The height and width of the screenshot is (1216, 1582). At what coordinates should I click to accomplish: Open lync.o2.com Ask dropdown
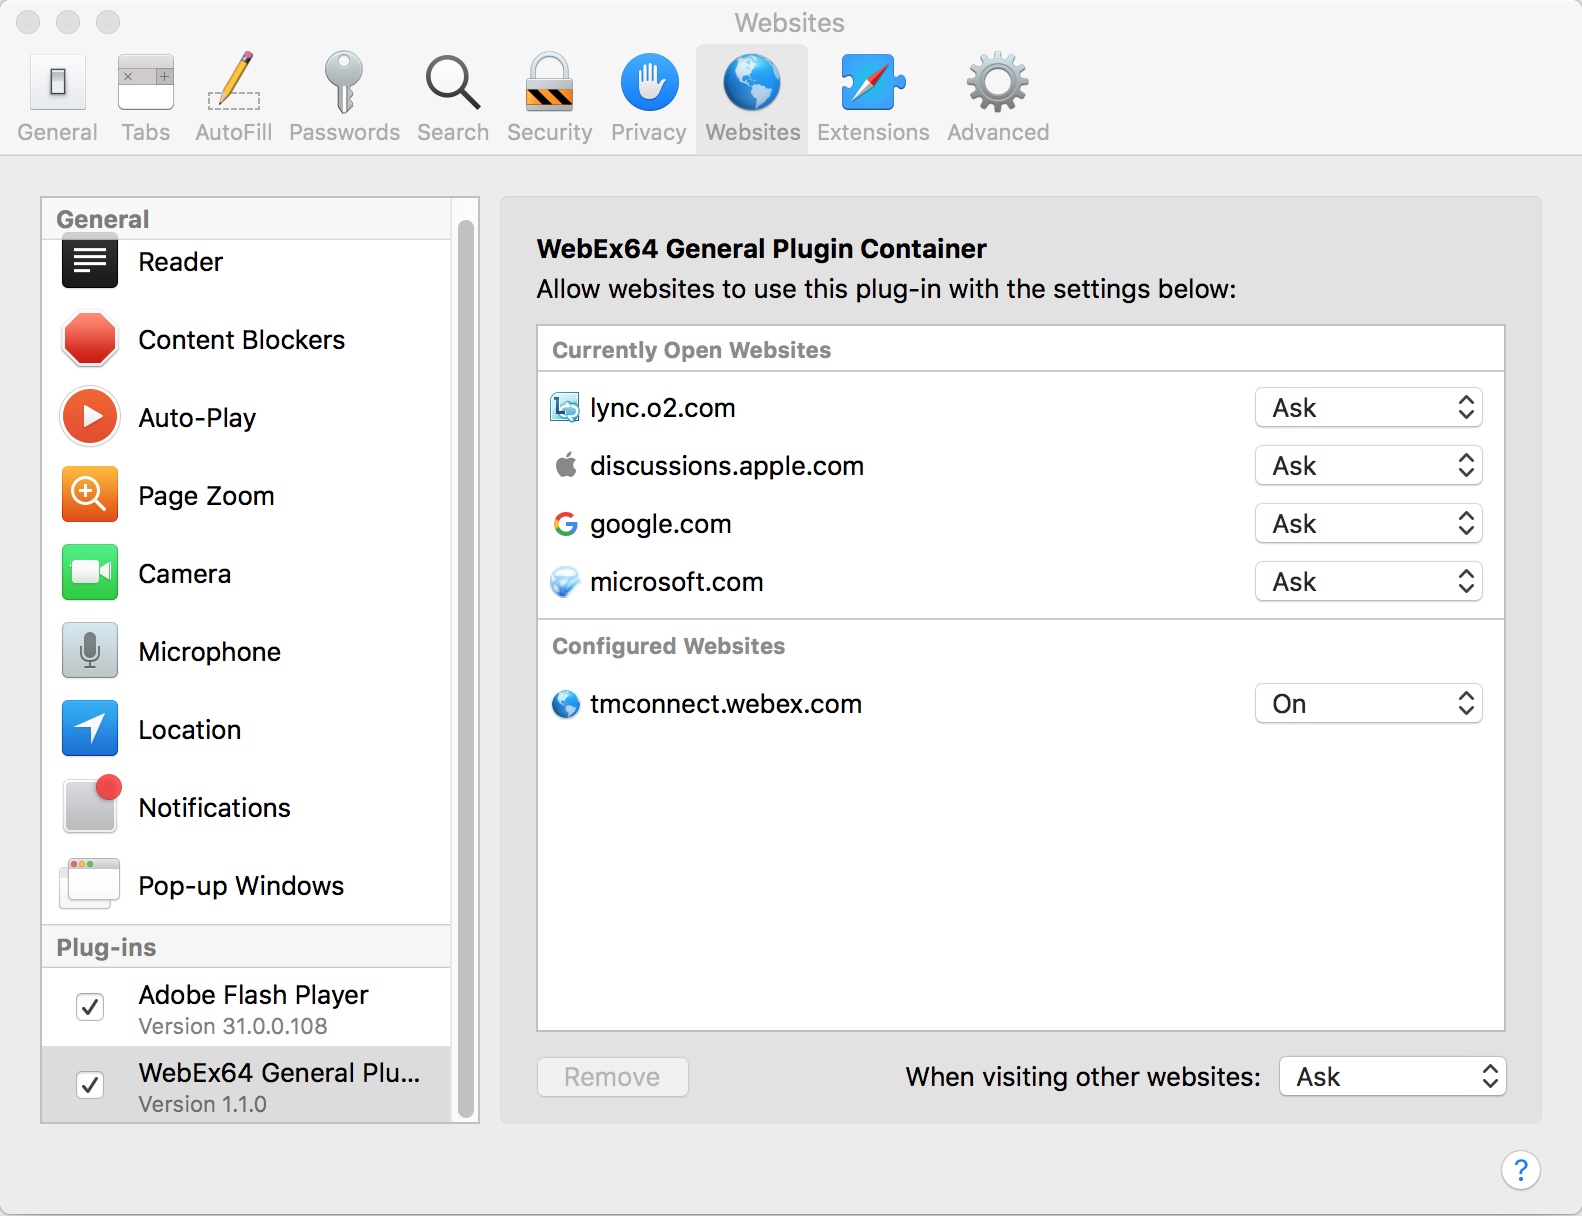pos(1368,408)
